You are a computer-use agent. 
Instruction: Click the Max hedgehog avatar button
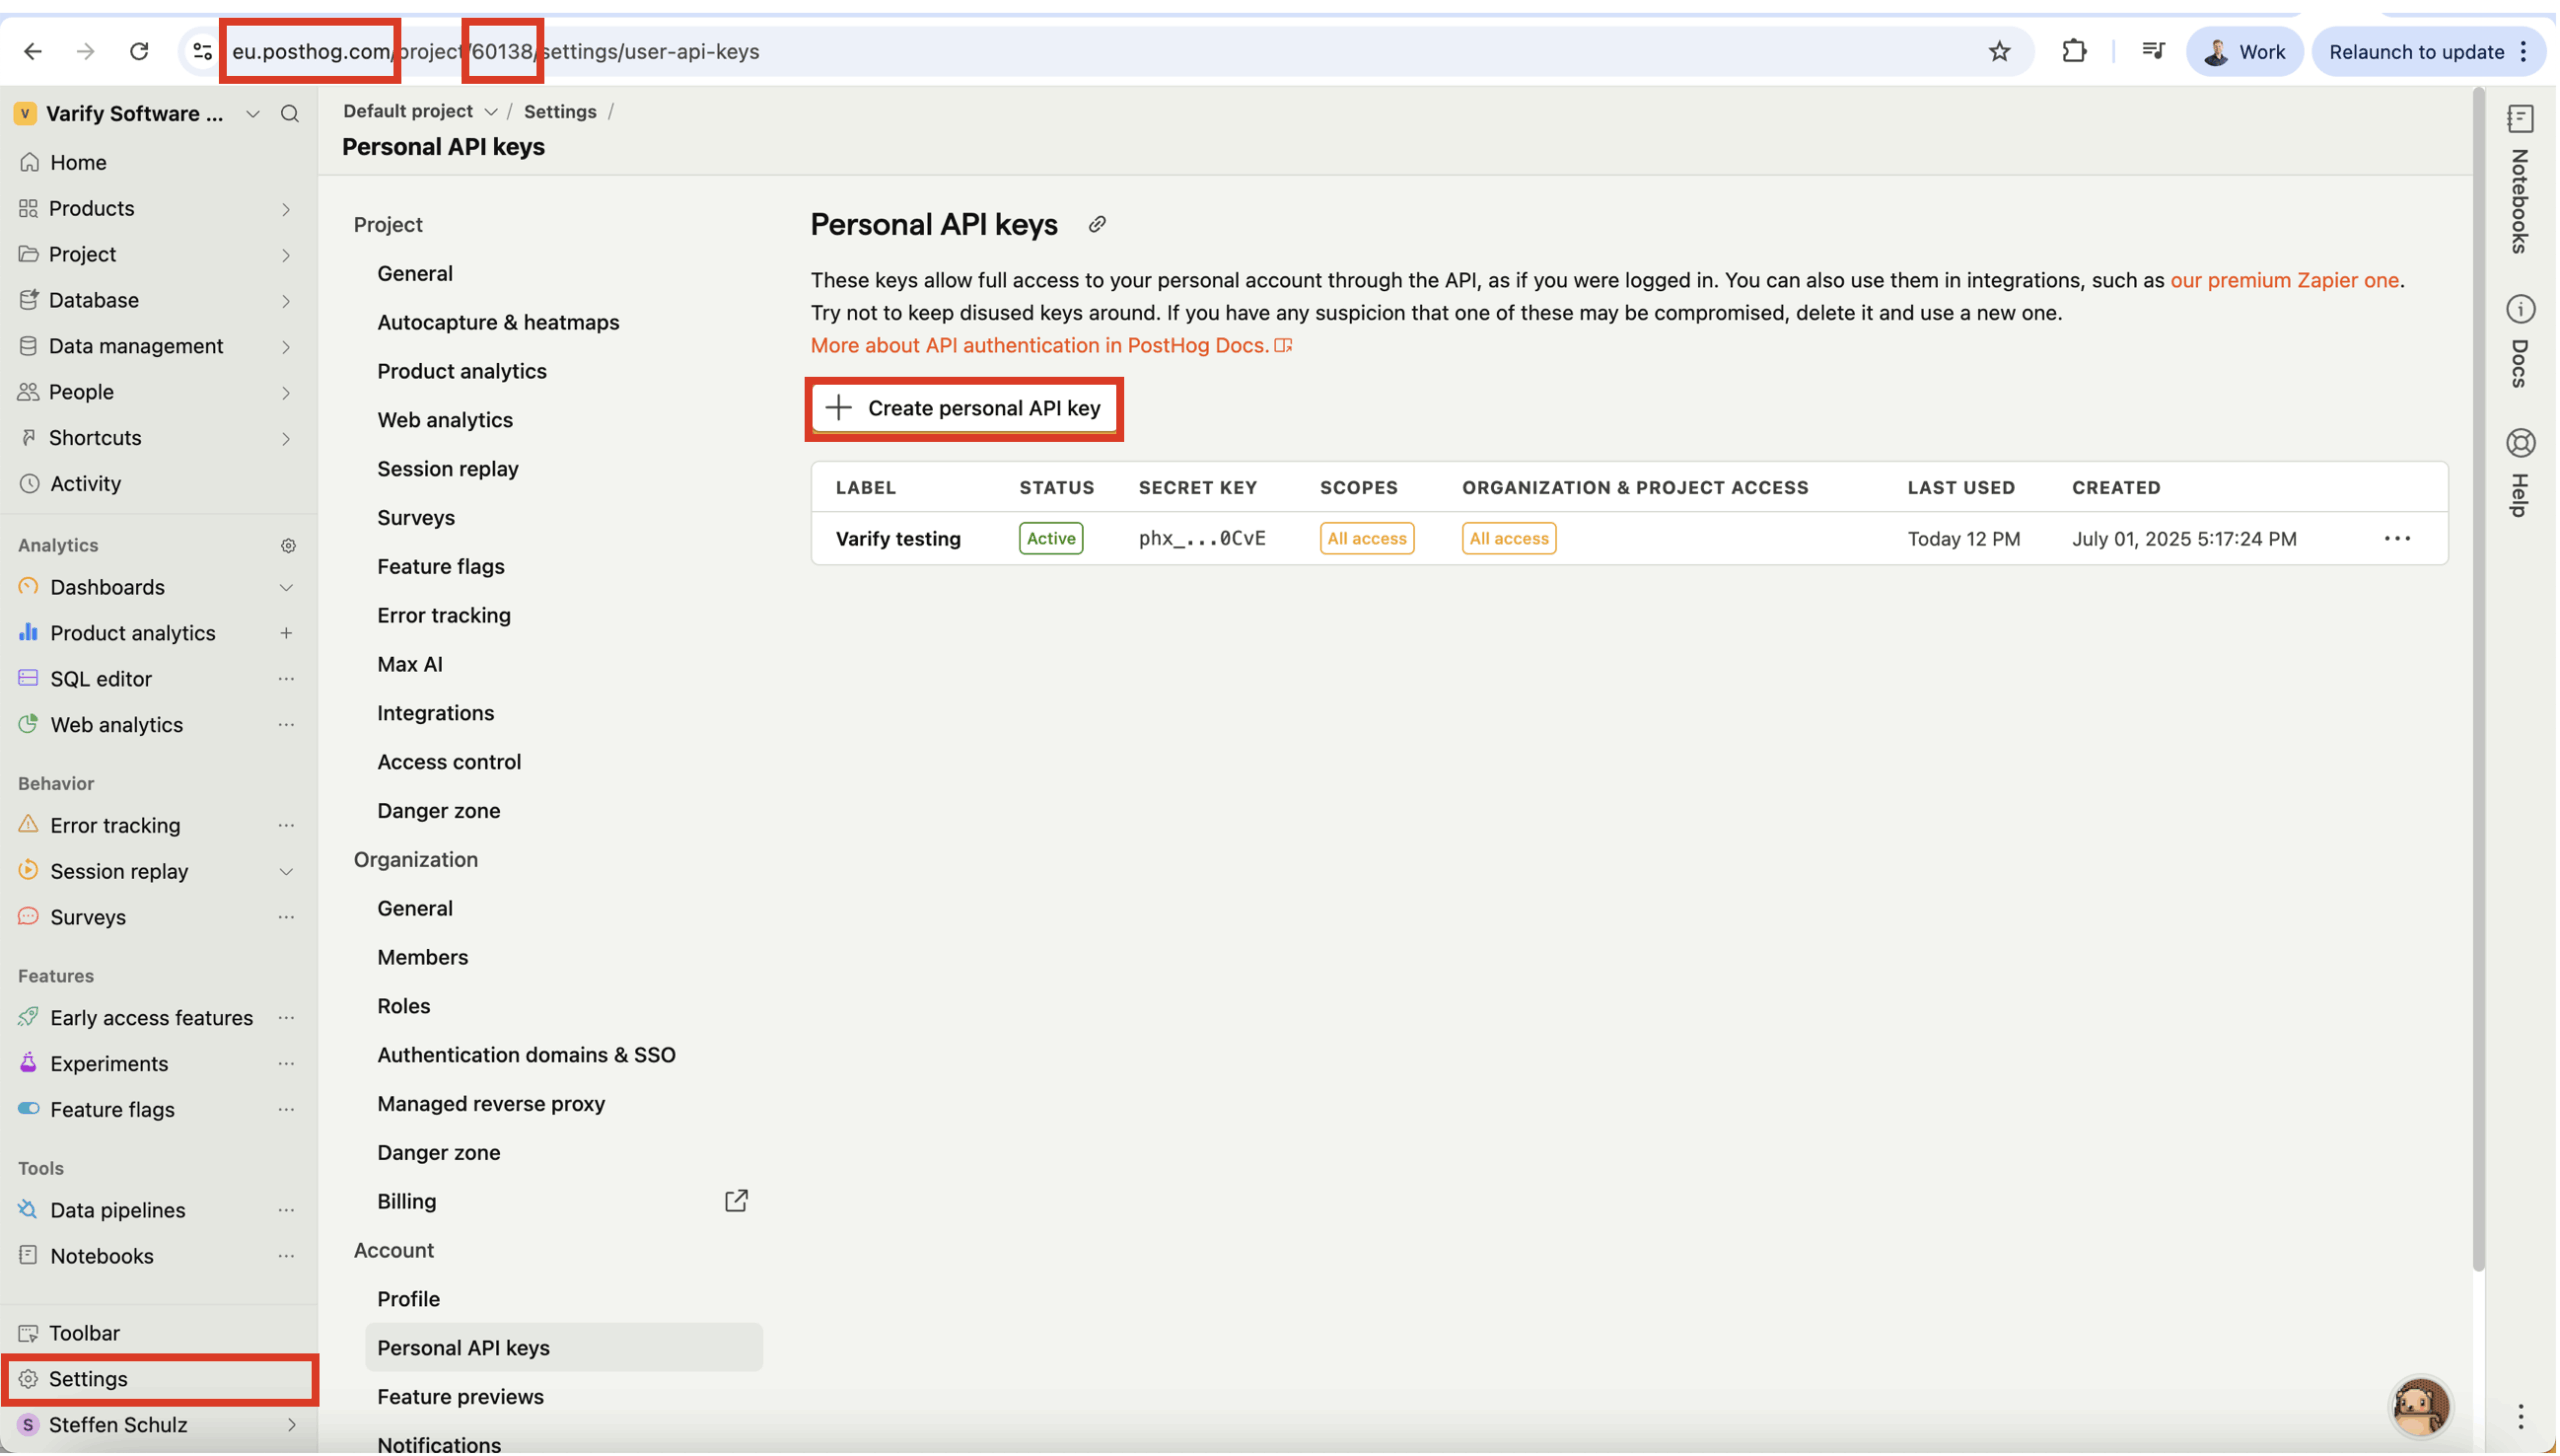tap(2422, 1408)
